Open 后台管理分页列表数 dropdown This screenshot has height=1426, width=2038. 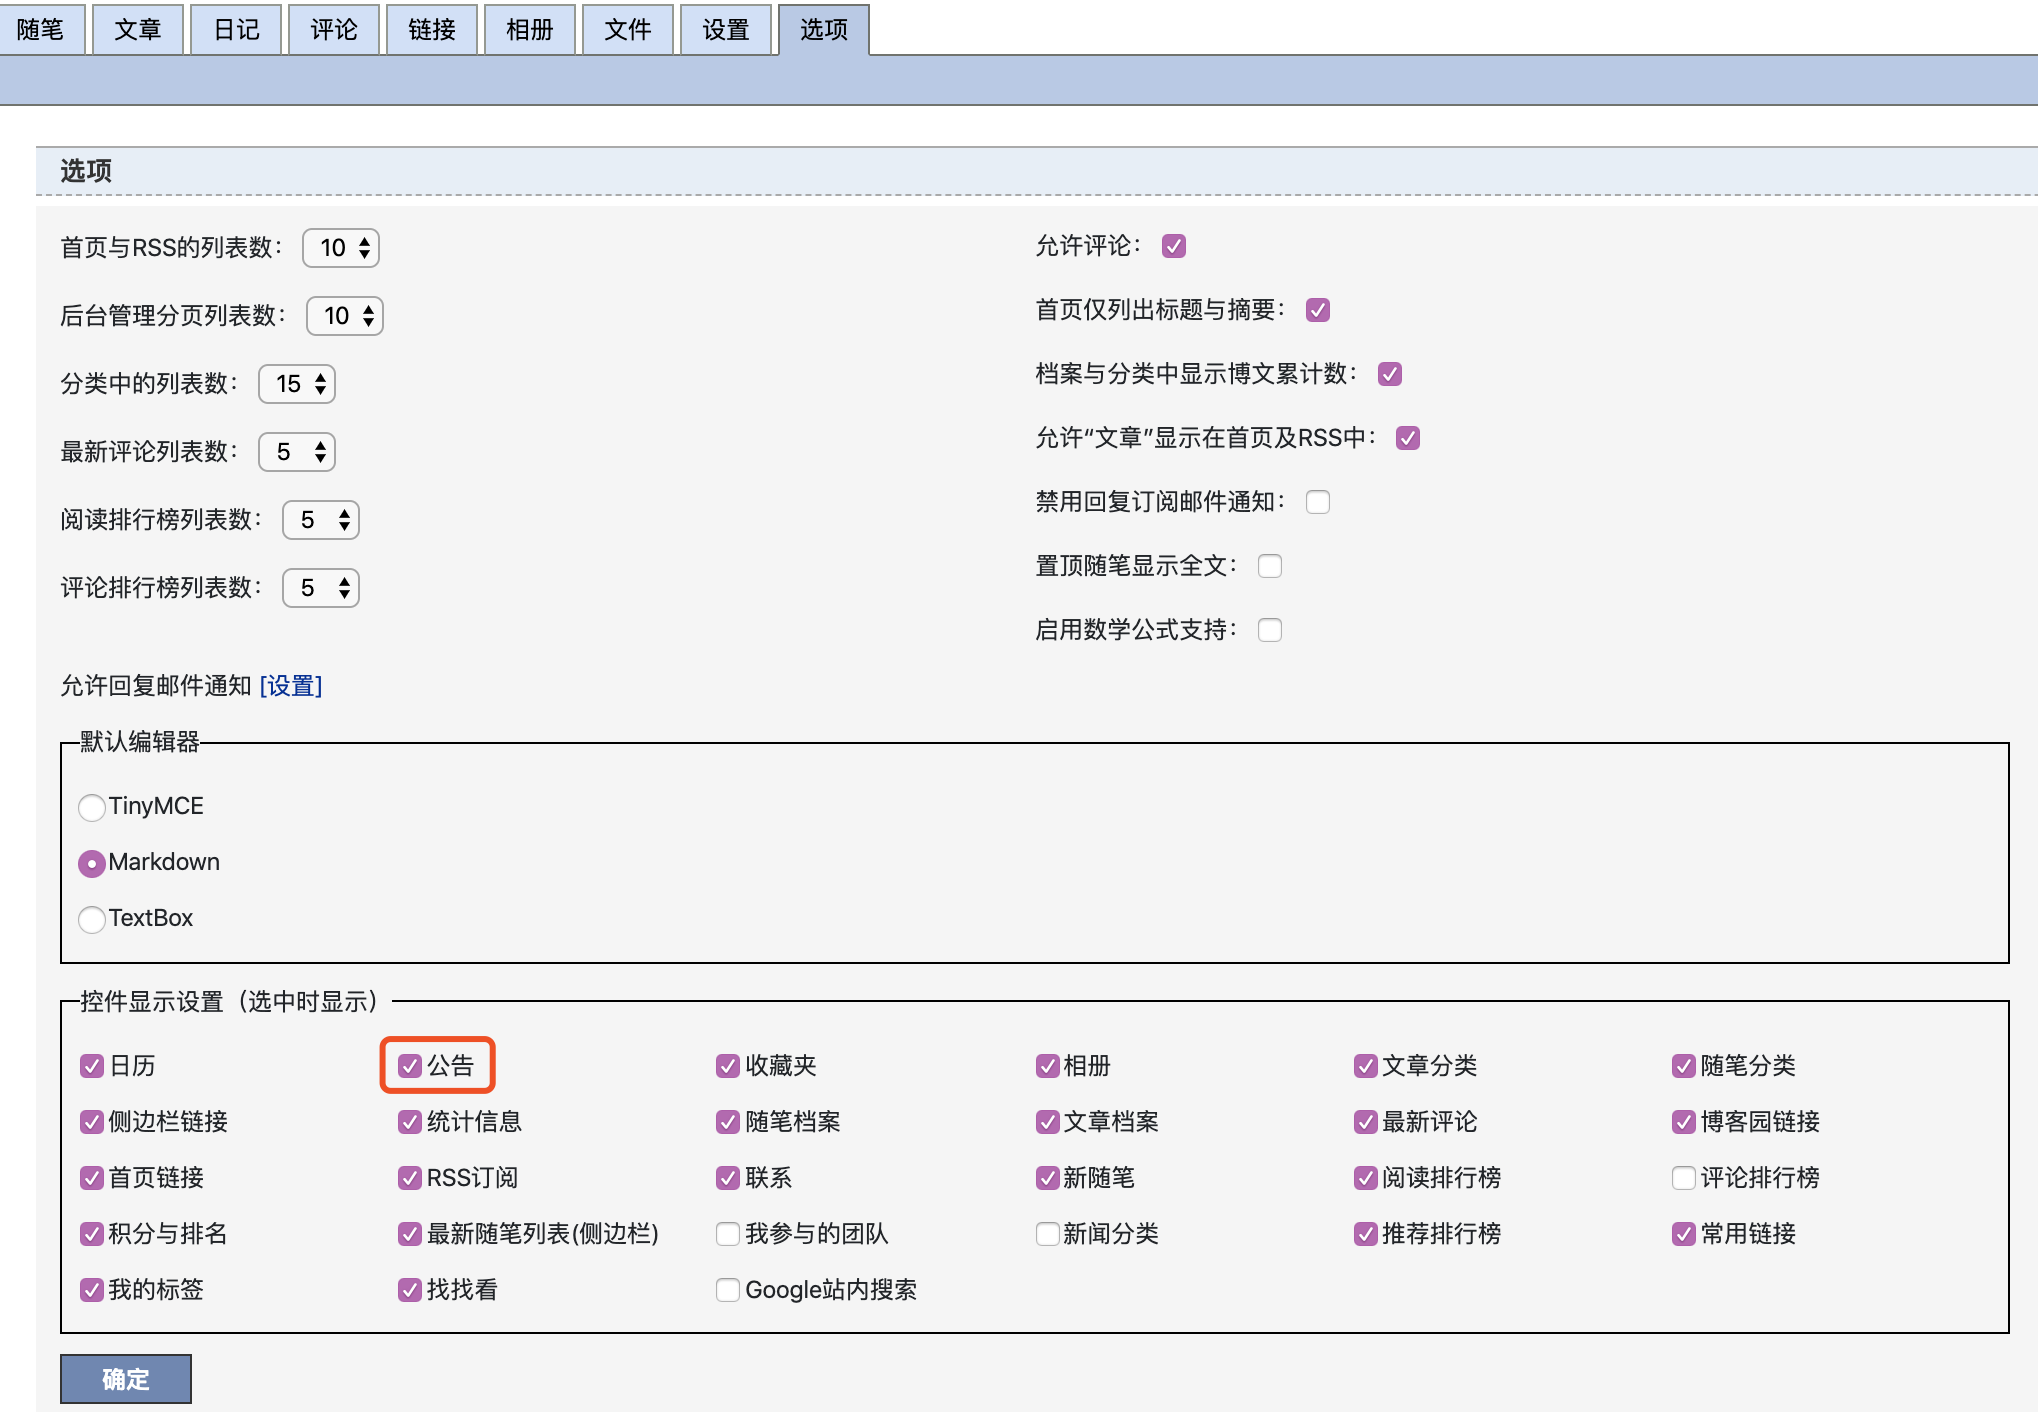coord(345,316)
